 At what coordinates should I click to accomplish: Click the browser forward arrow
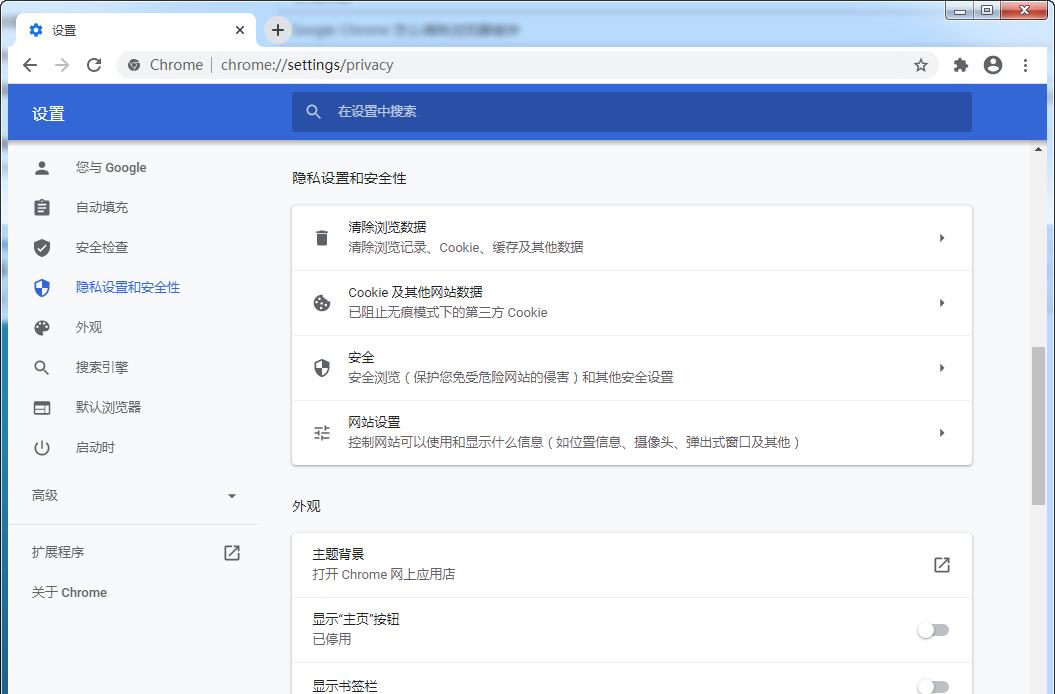click(x=62, y=65)
